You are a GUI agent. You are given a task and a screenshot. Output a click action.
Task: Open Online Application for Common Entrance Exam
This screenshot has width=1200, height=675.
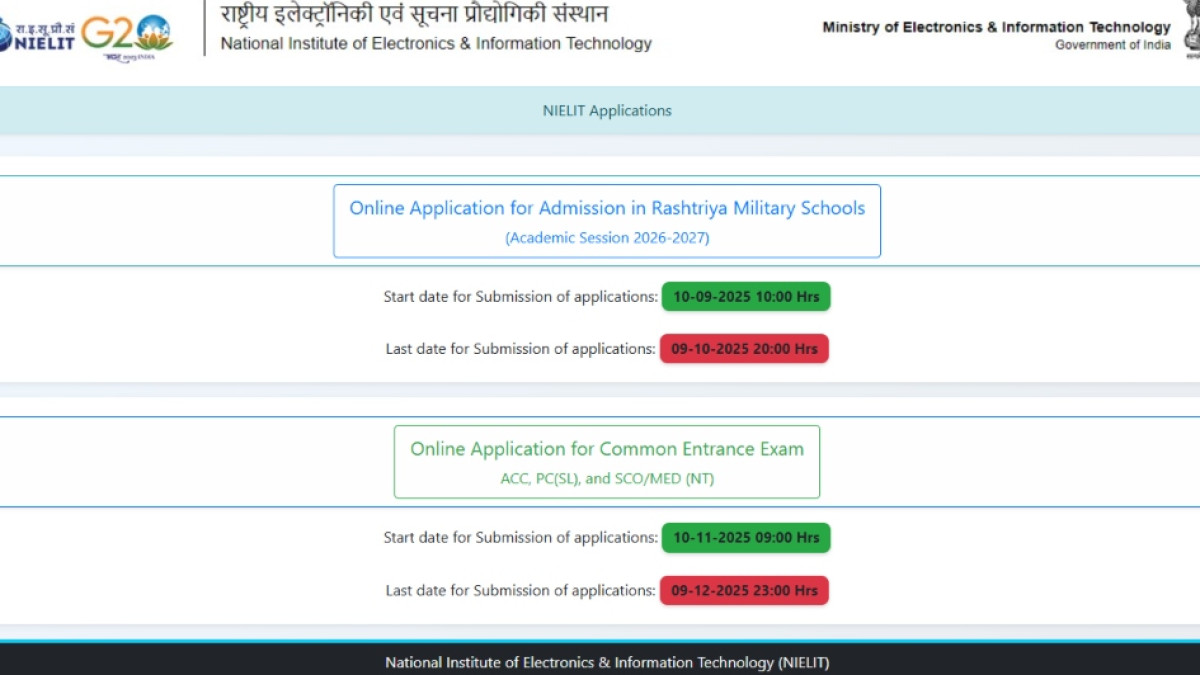pyautogui.click(x=607, y=450)
